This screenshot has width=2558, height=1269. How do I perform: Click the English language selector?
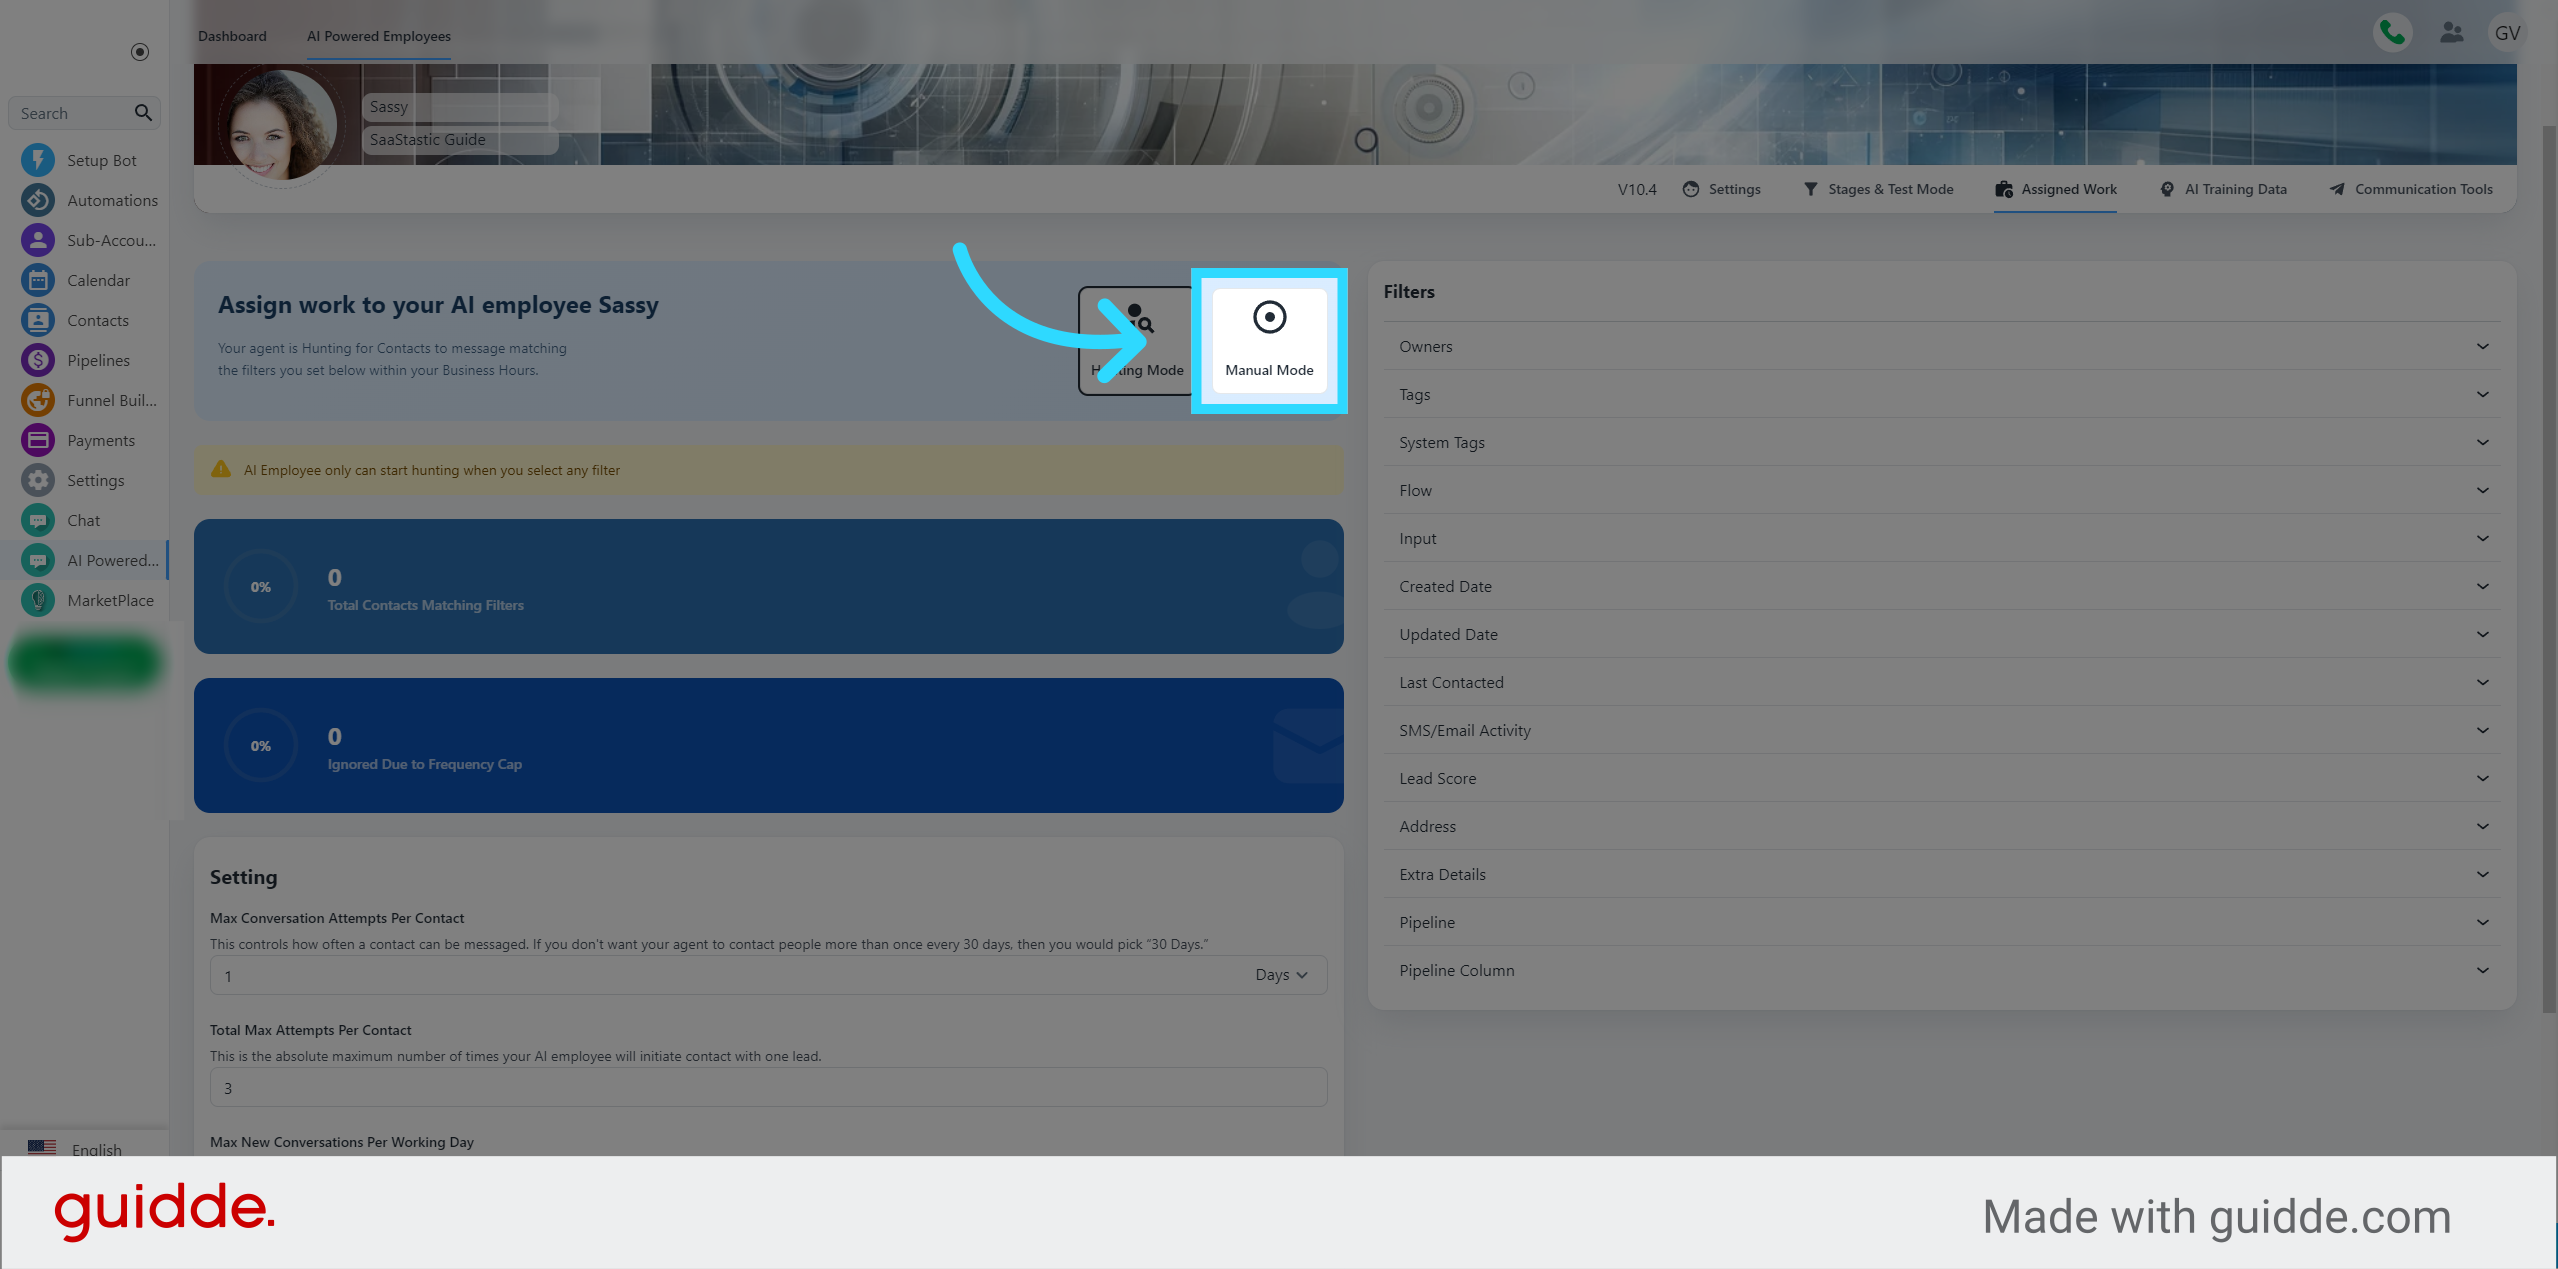pyautogui.click(x=75, y=1148)
